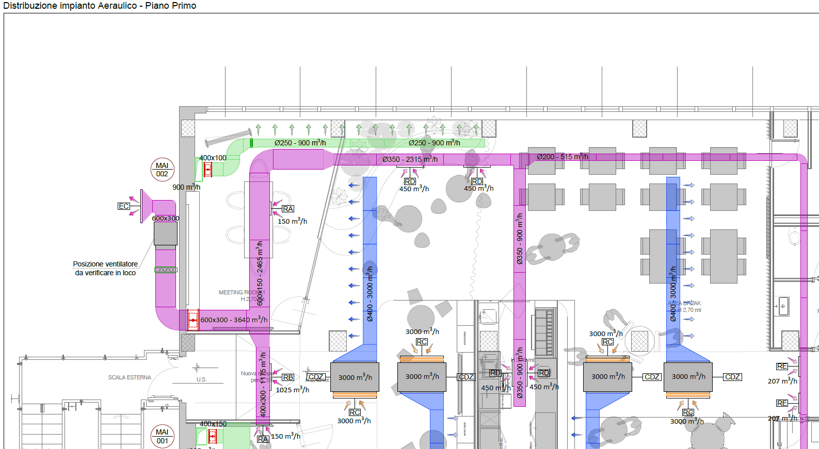Select the red damper symbol below 400x100
Image resolution: width=819 pixels, height=449 pixels.
209,170
